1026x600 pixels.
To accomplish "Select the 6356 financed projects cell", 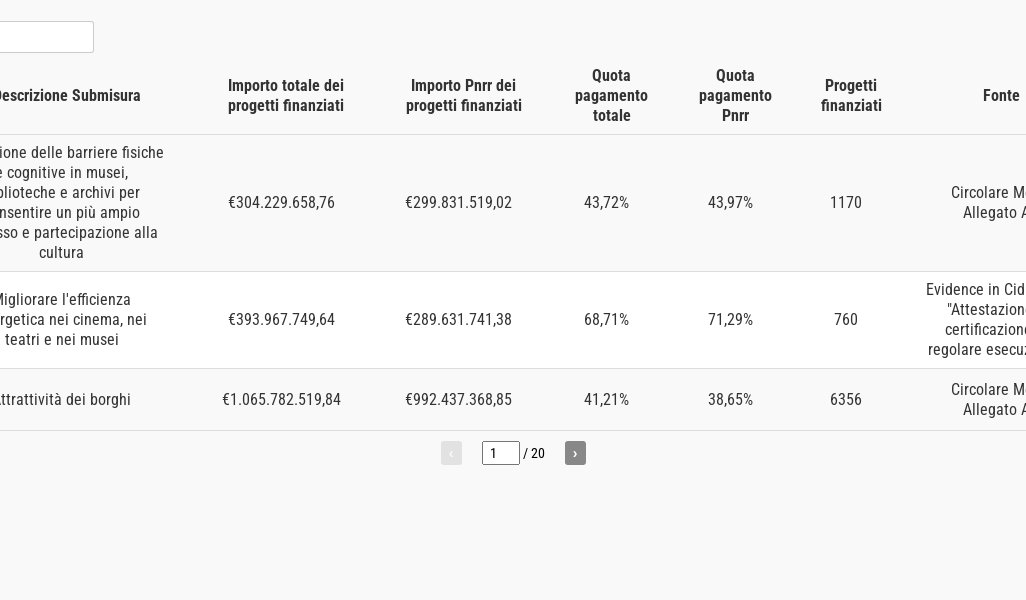I will (x=846, y=400).
